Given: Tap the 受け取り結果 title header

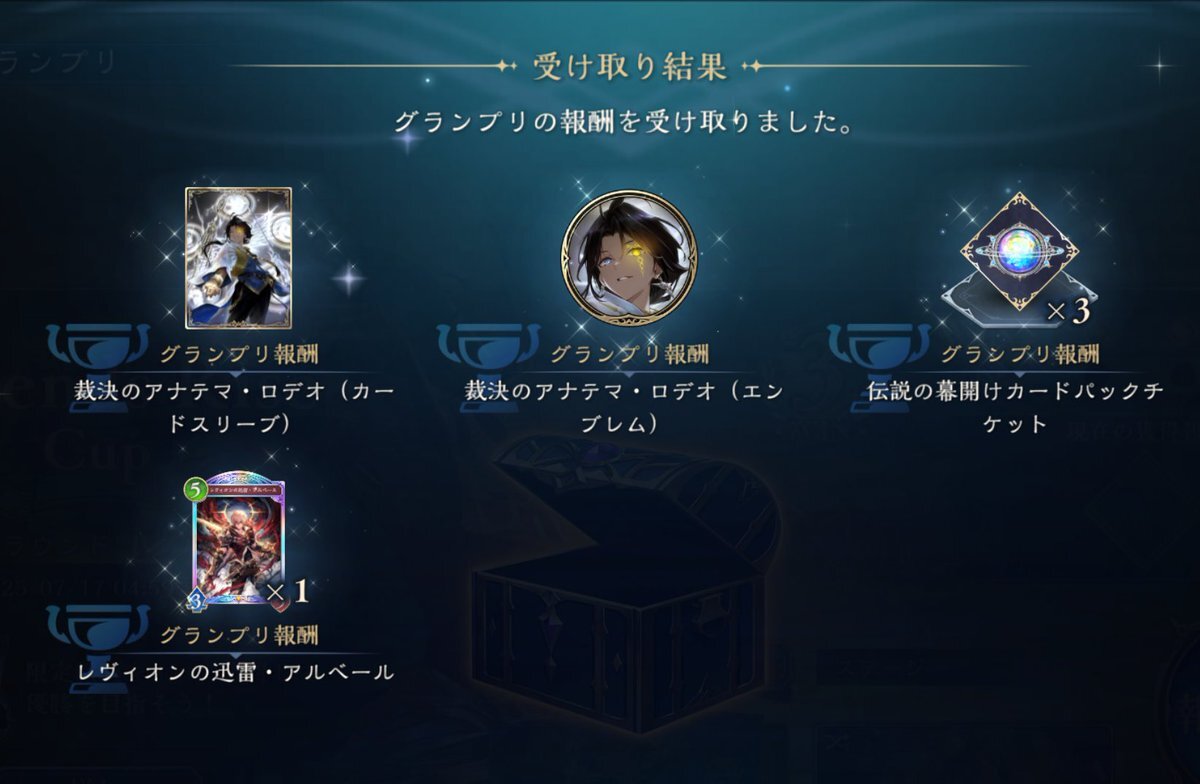Looking at the screenshot, I should pyautogui.click(x=629, y=68).
